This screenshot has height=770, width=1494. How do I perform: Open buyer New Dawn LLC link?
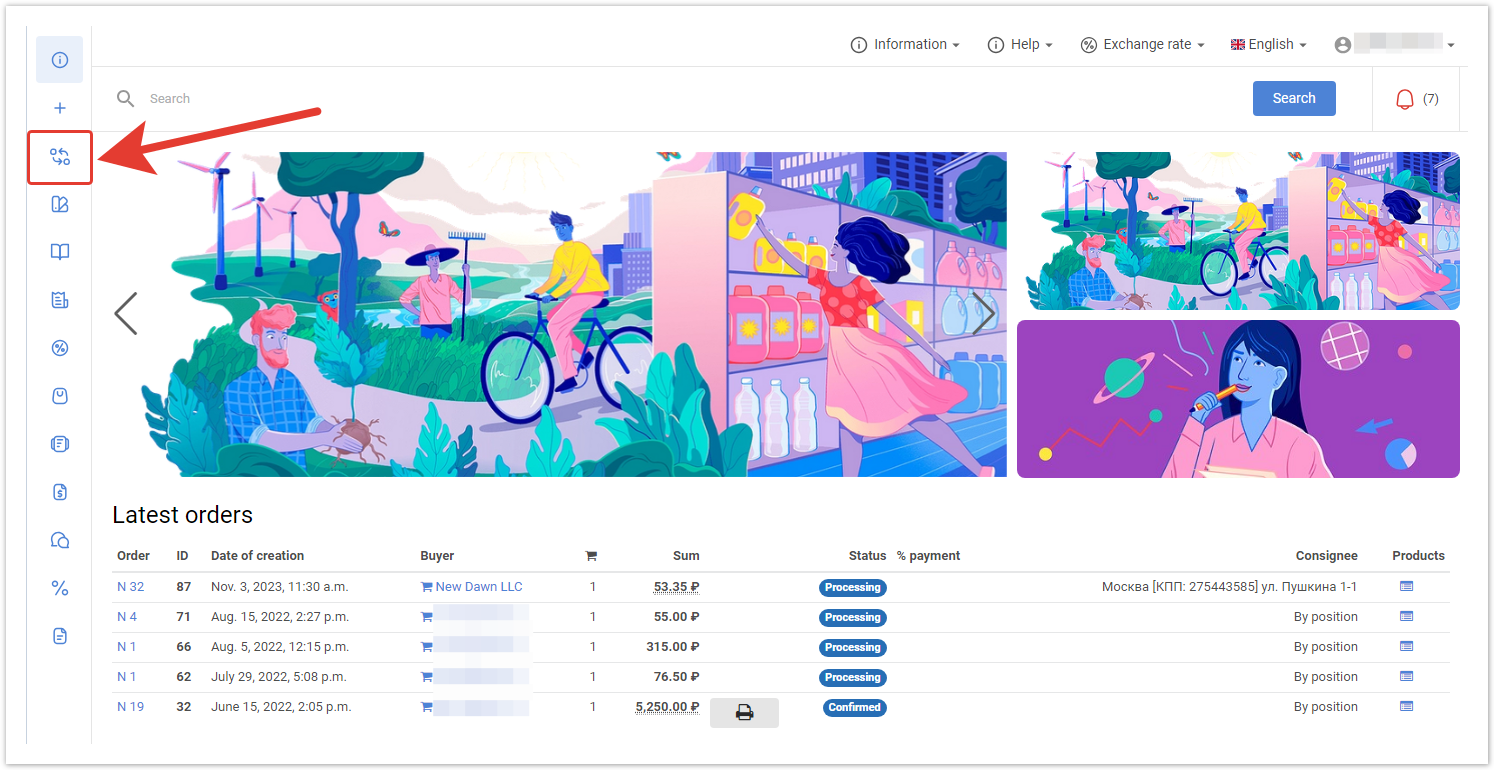479,587
